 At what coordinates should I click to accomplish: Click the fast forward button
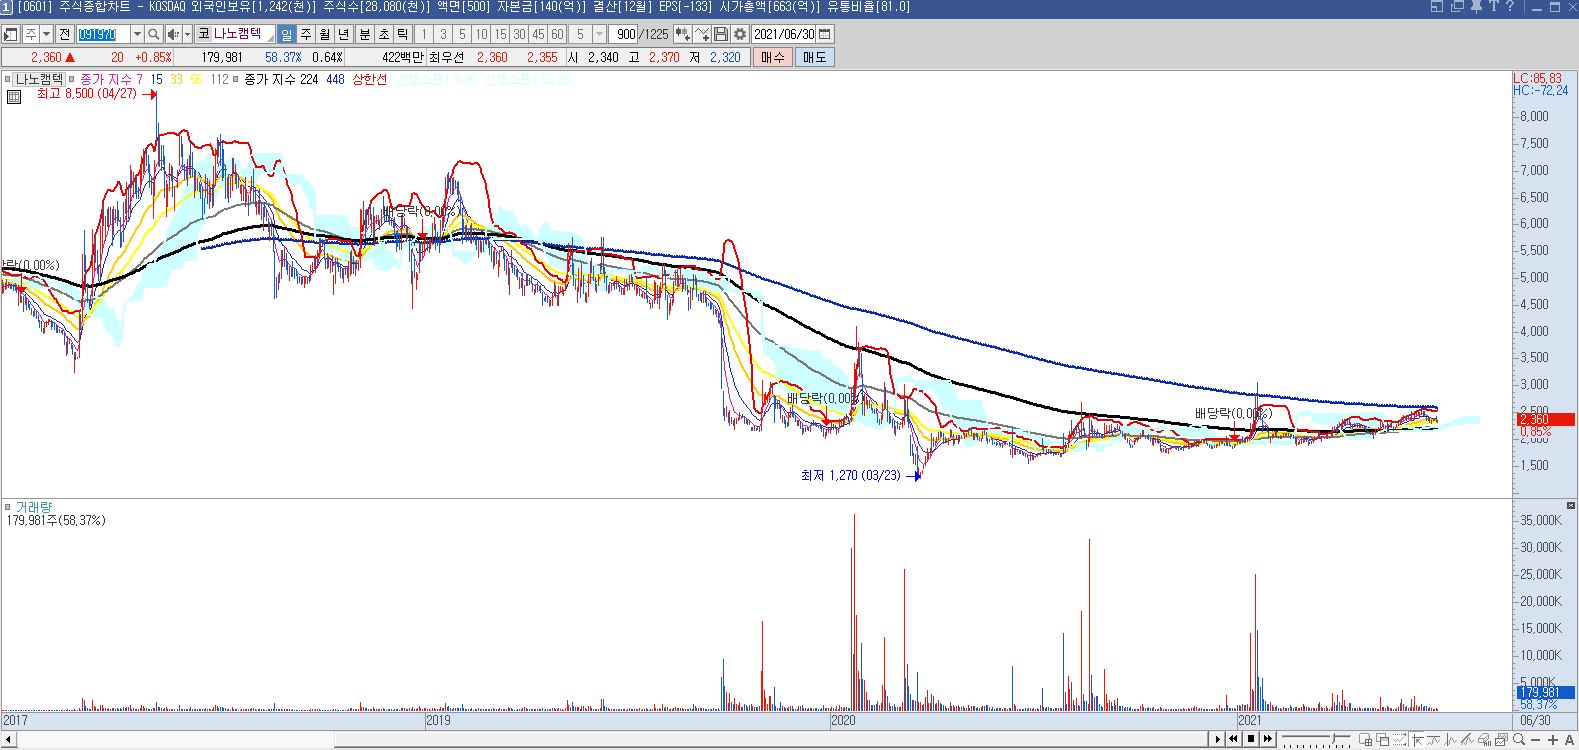[x=1268, y=739]
